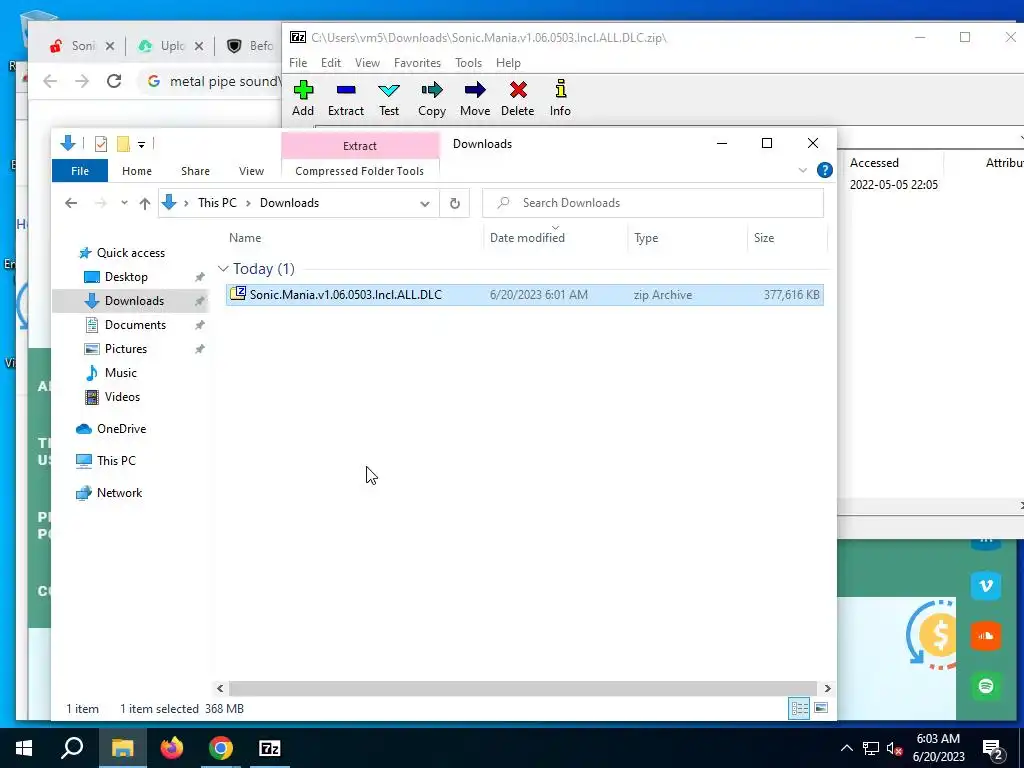Screen dimensions: 1024x768
Task: Open the File menu in 7-Zip
Action: (298, 63)
